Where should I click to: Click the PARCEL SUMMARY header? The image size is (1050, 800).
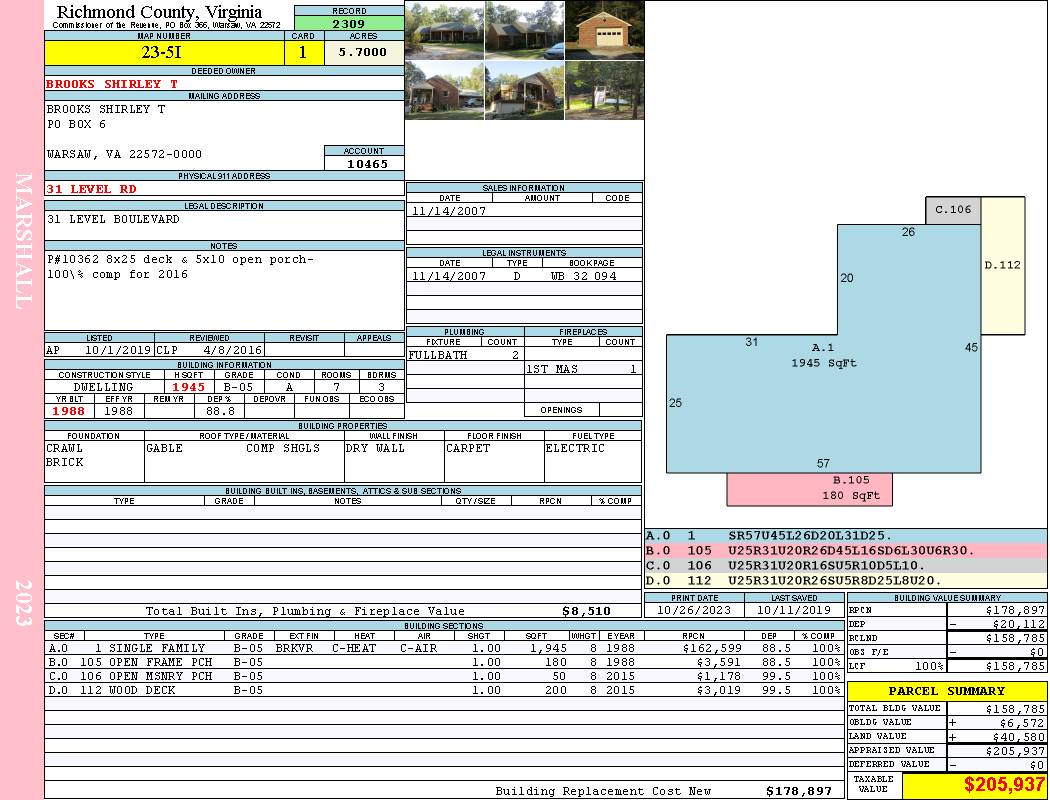947,691
